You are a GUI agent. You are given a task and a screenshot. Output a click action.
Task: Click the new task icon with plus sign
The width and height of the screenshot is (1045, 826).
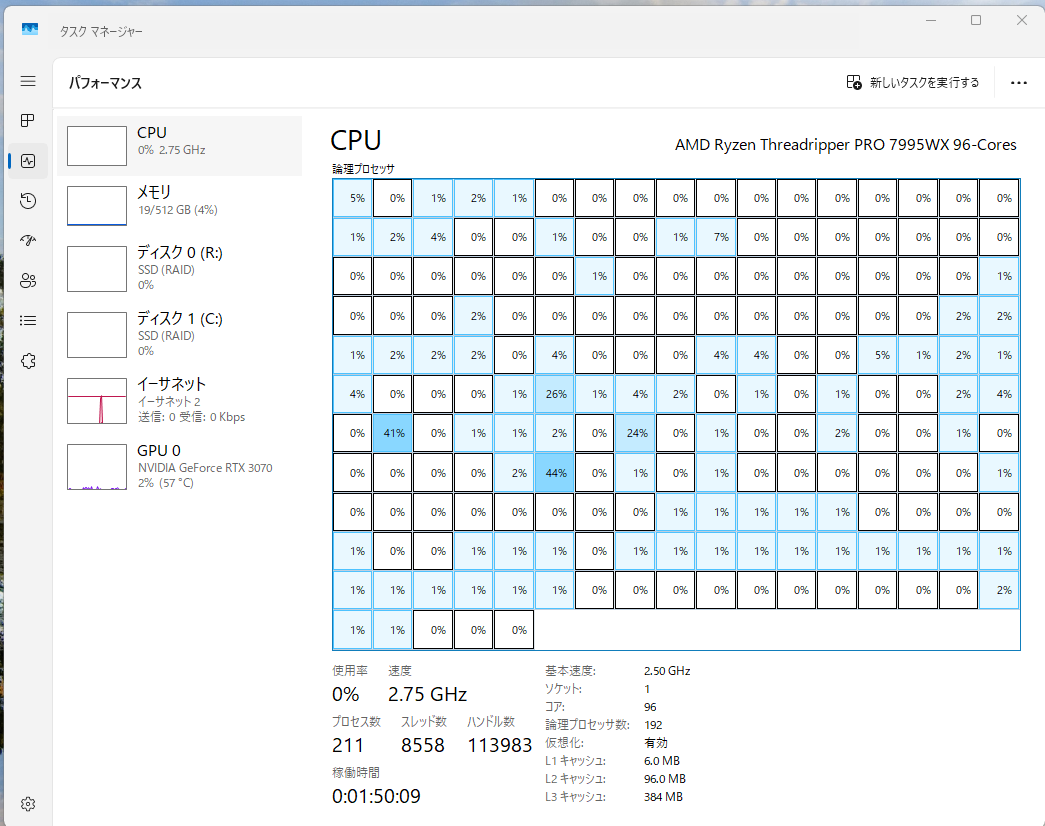pos(854,82)
